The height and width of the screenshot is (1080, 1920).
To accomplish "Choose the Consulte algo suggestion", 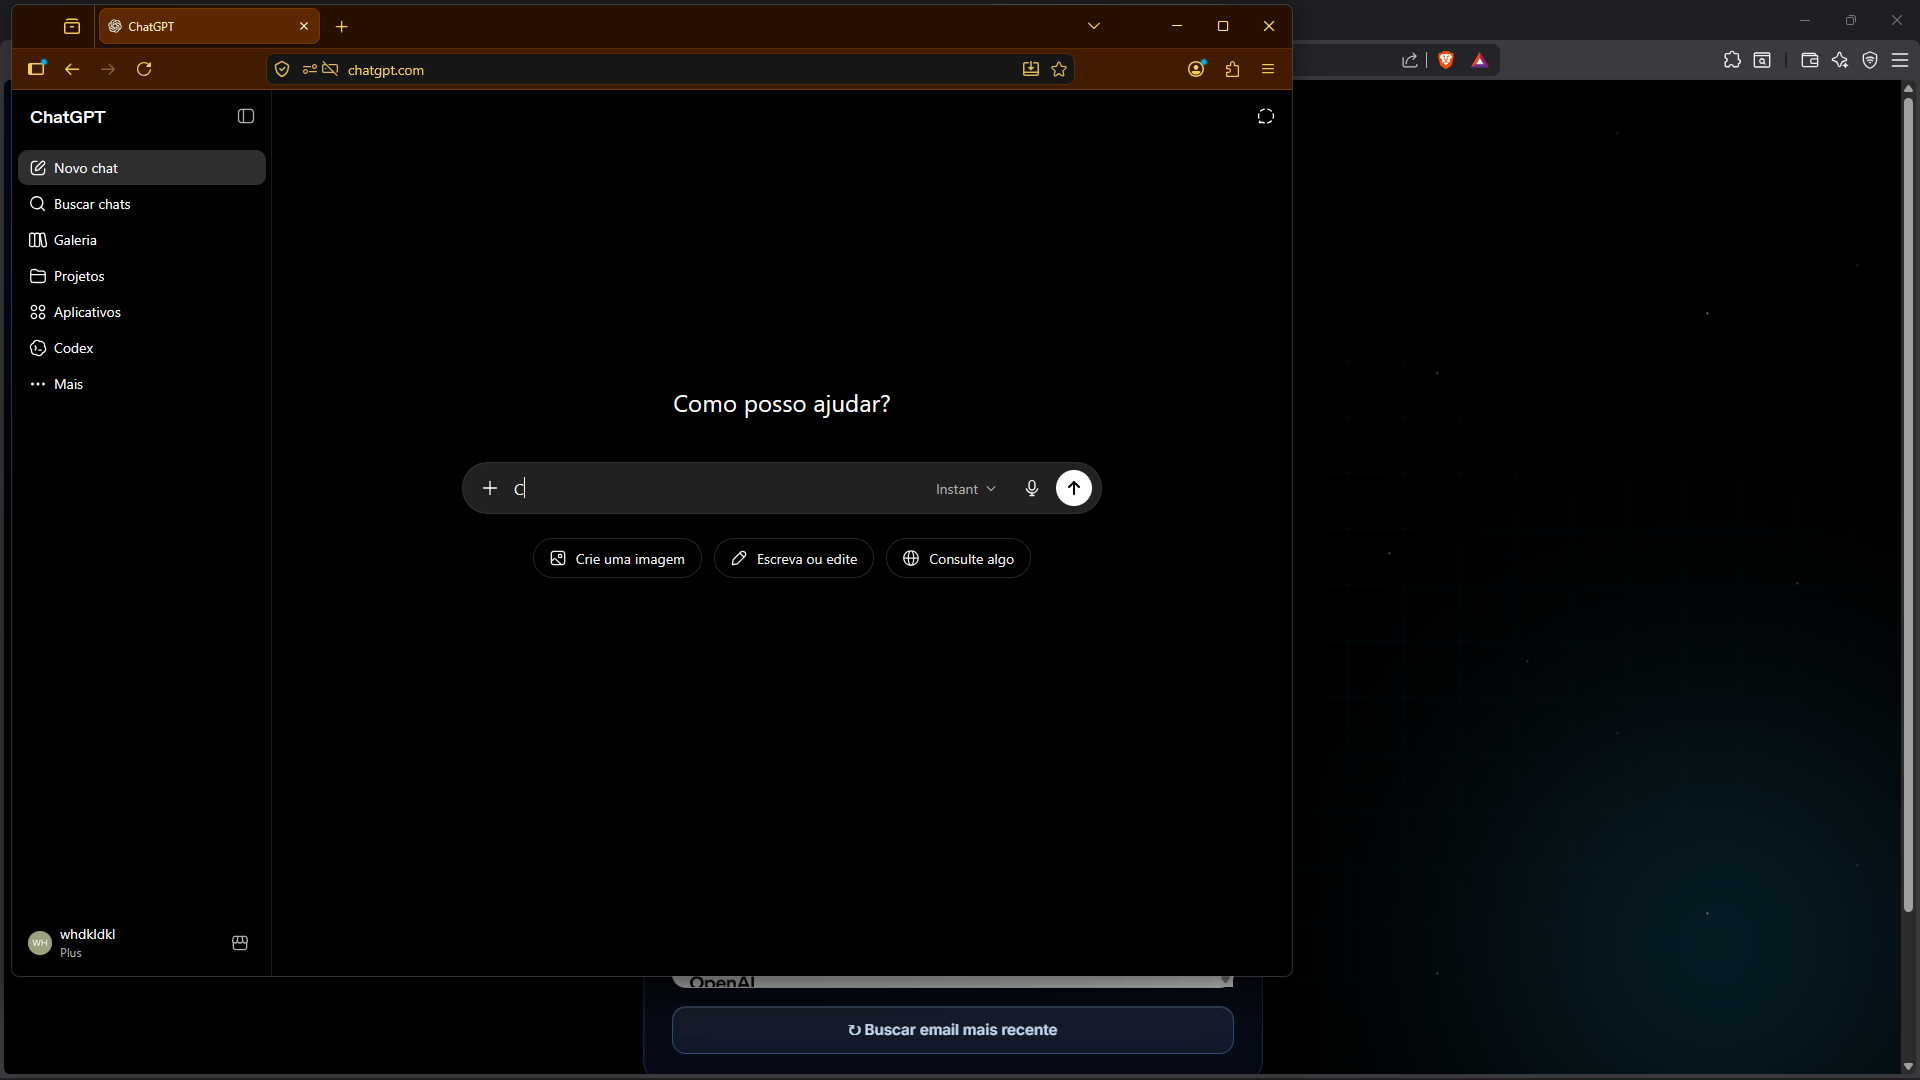I will tap(958, 559).
